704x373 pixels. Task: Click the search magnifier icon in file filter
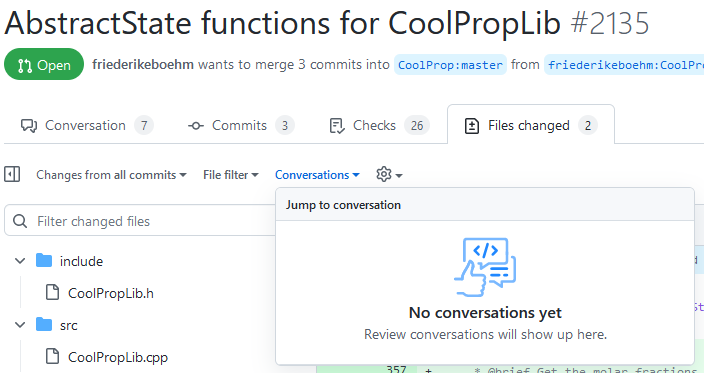tap(20, 221)
